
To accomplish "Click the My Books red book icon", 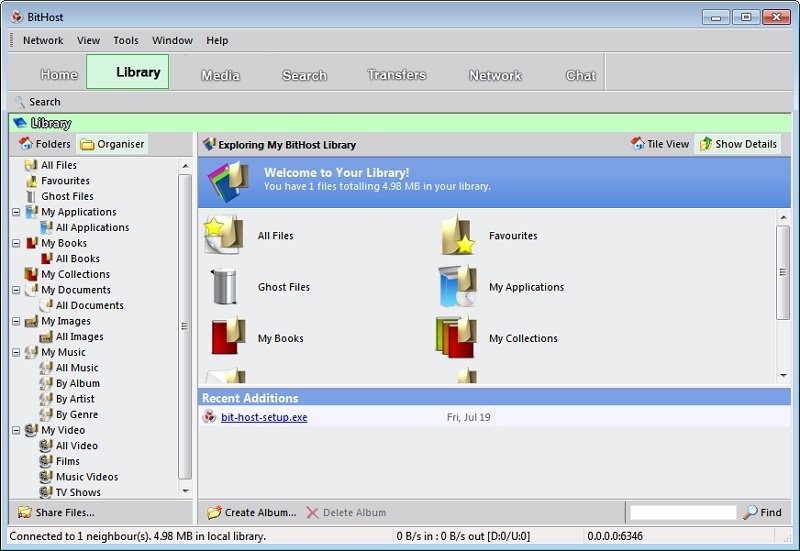I will click(226, 338).
